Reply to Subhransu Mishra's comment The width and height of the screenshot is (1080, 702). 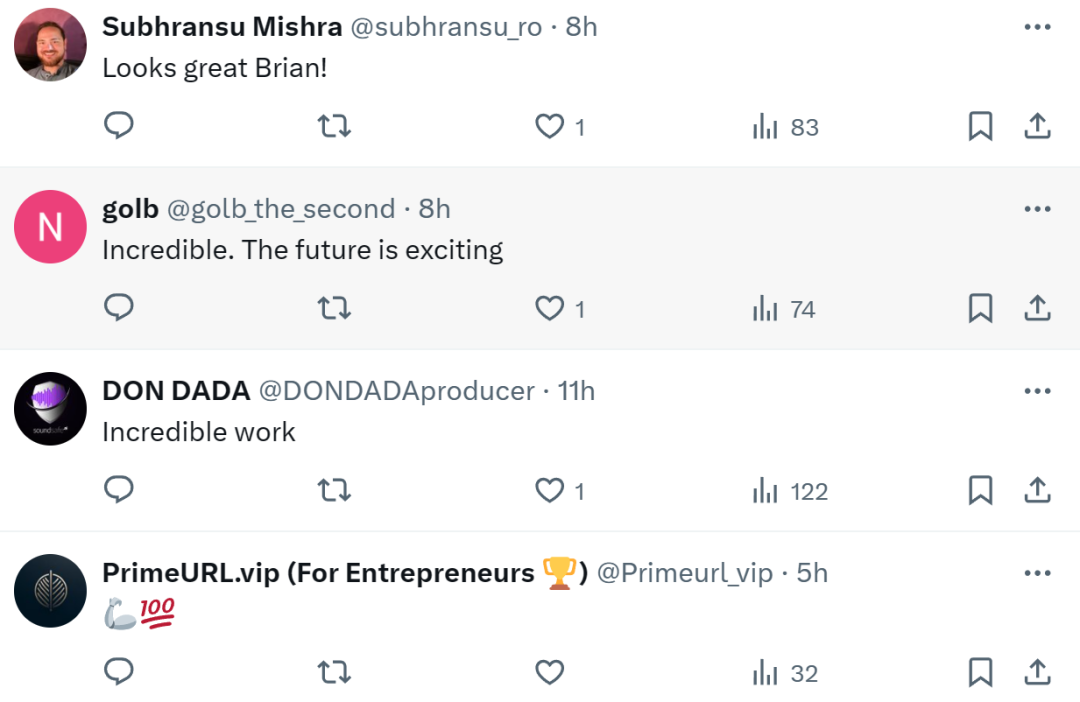coord(119,126)
